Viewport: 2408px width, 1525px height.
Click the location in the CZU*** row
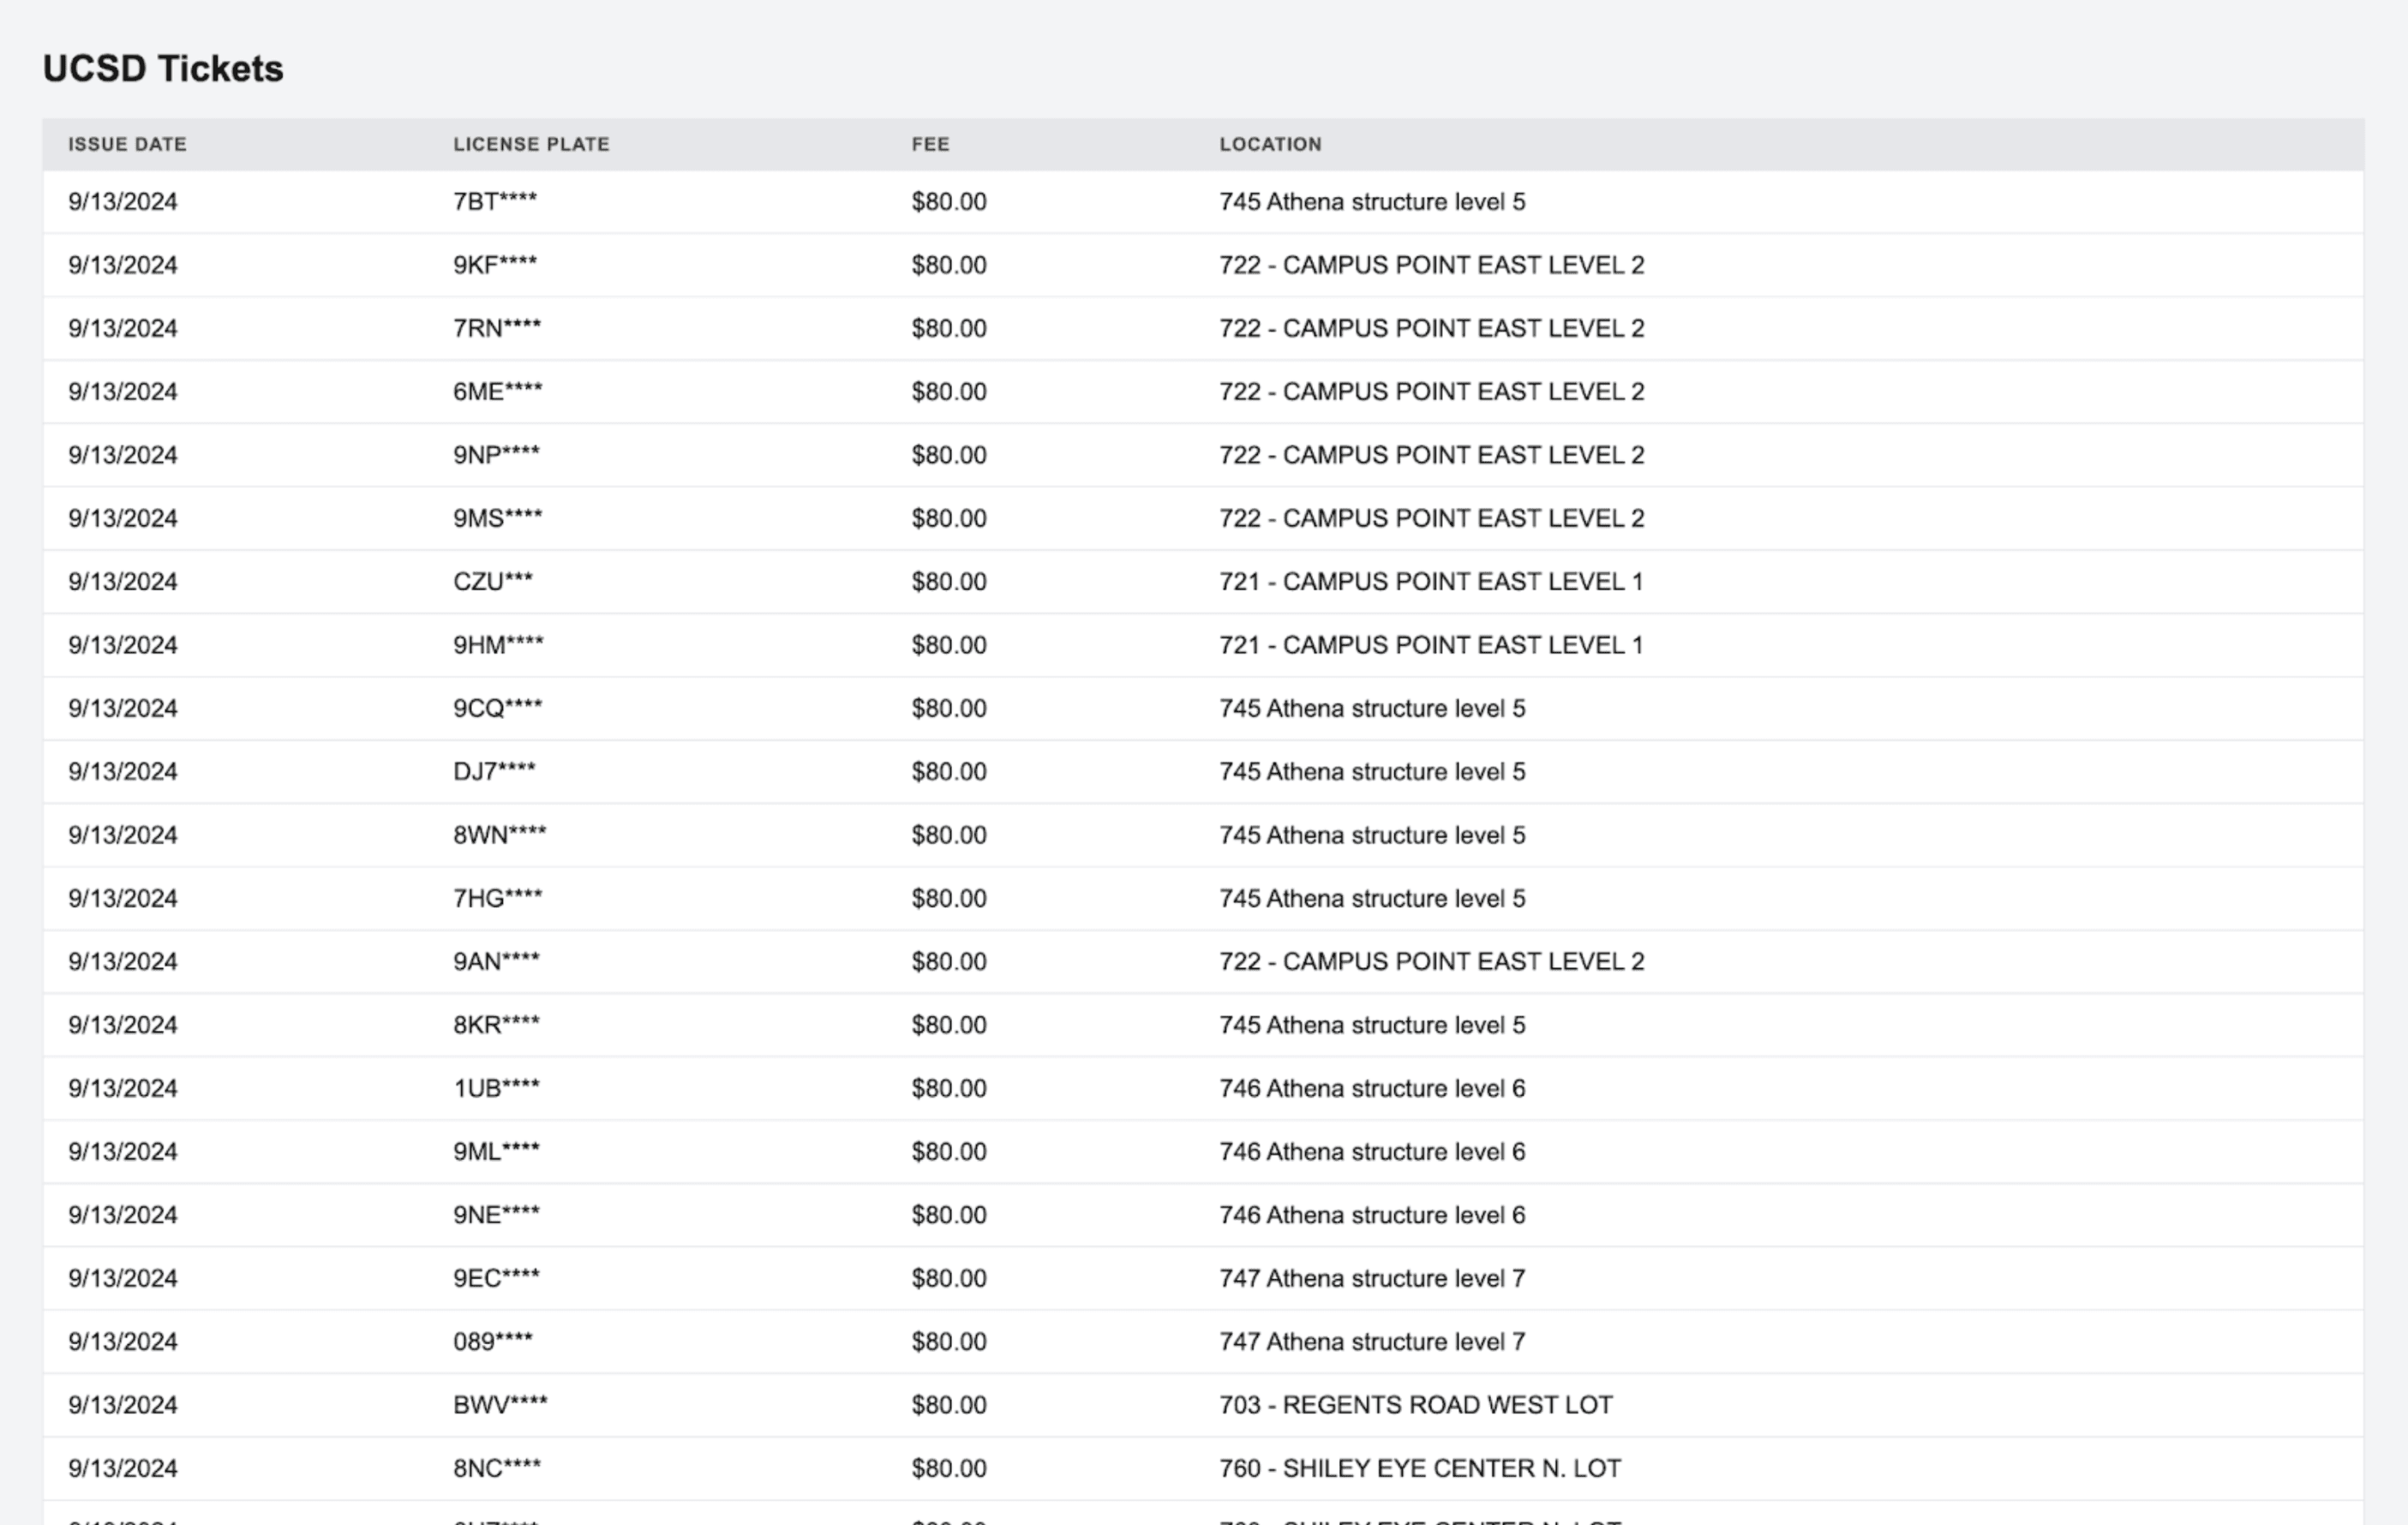pos(1430,581)
